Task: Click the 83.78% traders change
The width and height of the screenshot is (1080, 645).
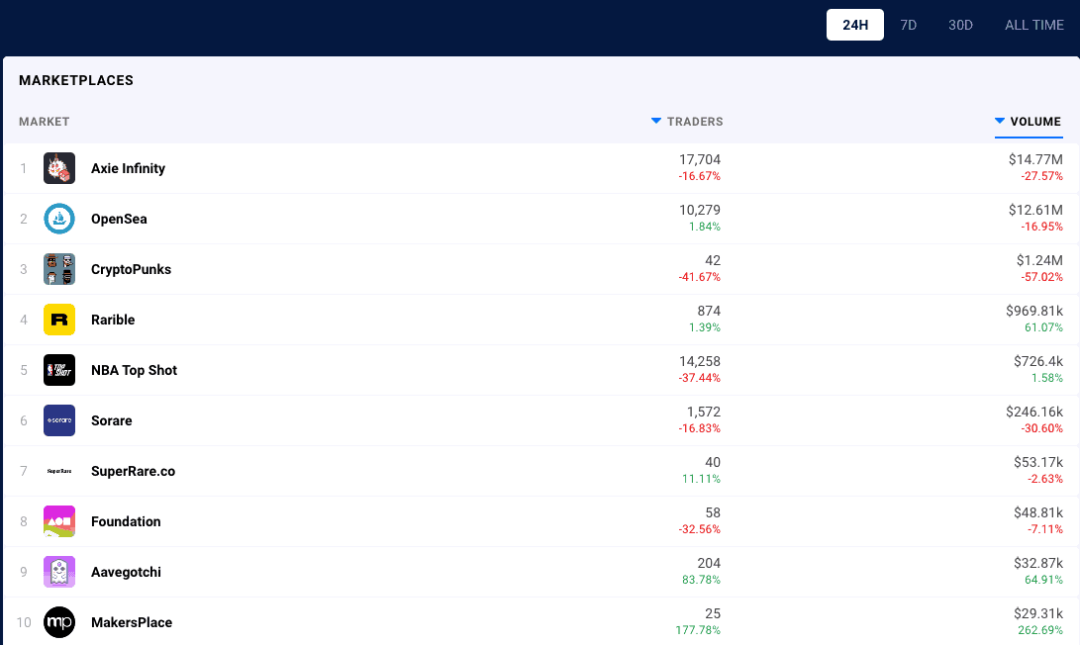Action: pyautogui.click(x=701, y=580)
